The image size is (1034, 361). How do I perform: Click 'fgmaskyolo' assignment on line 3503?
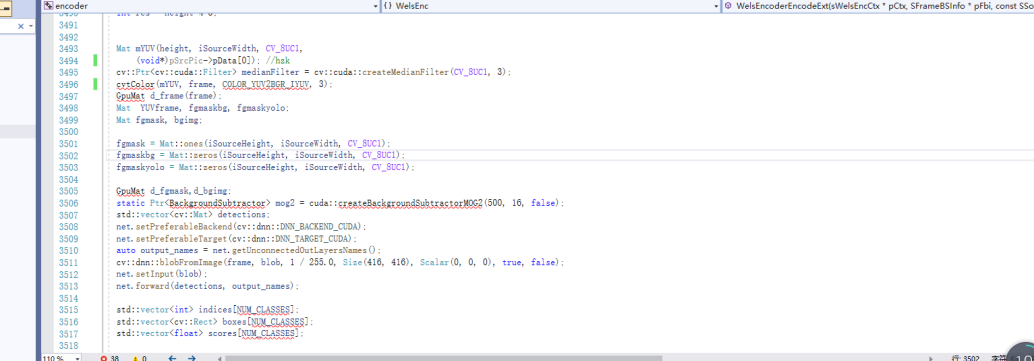point(140,168)
